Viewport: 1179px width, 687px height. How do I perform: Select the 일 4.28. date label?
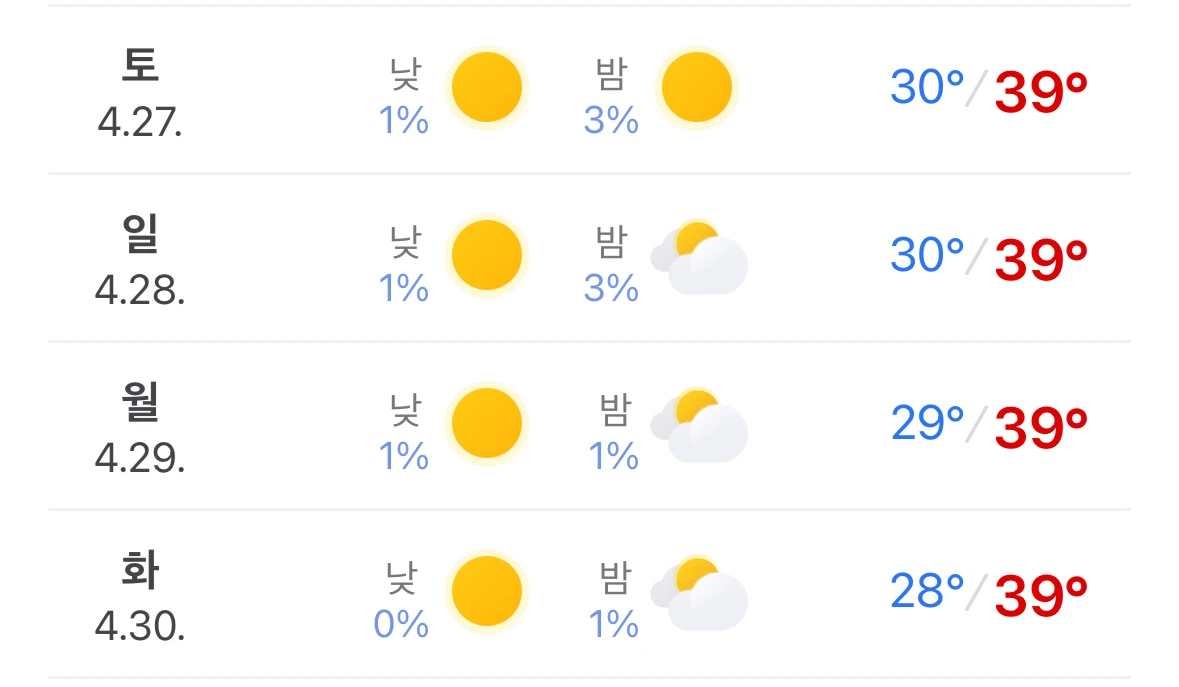140,261
